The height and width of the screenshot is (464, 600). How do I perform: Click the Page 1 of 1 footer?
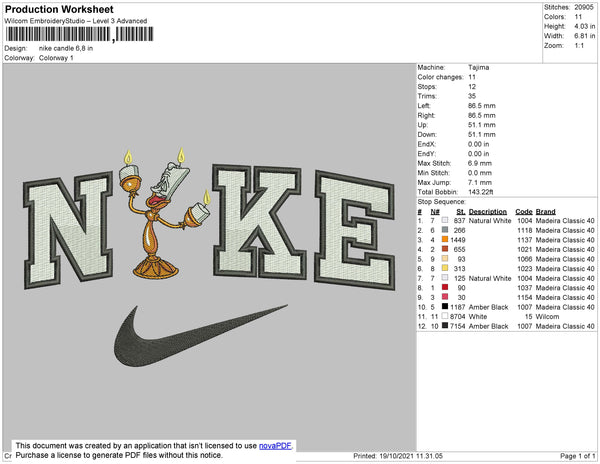pyautogui.click(x=577, y=456)
